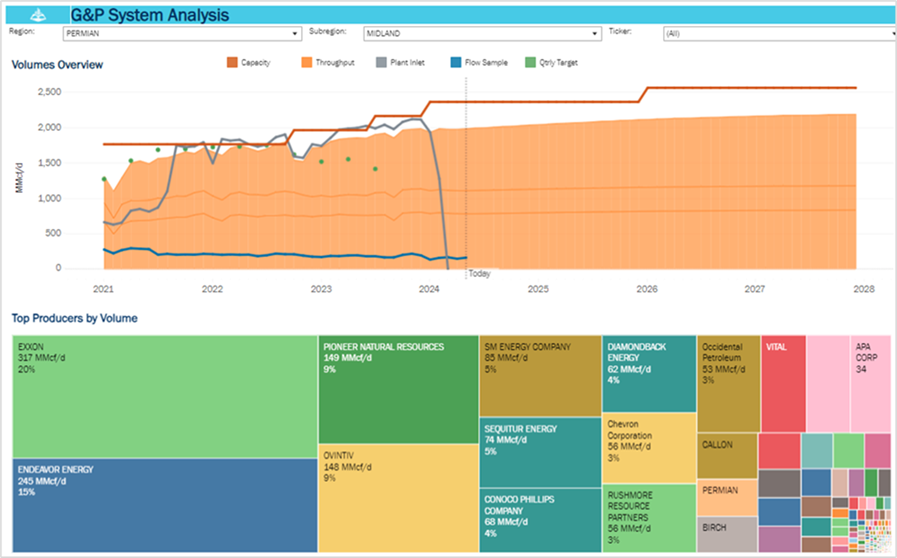Click the 2027 x-axis label
The width and height of the screenshot is (897, 558).
tap(755, 289)
